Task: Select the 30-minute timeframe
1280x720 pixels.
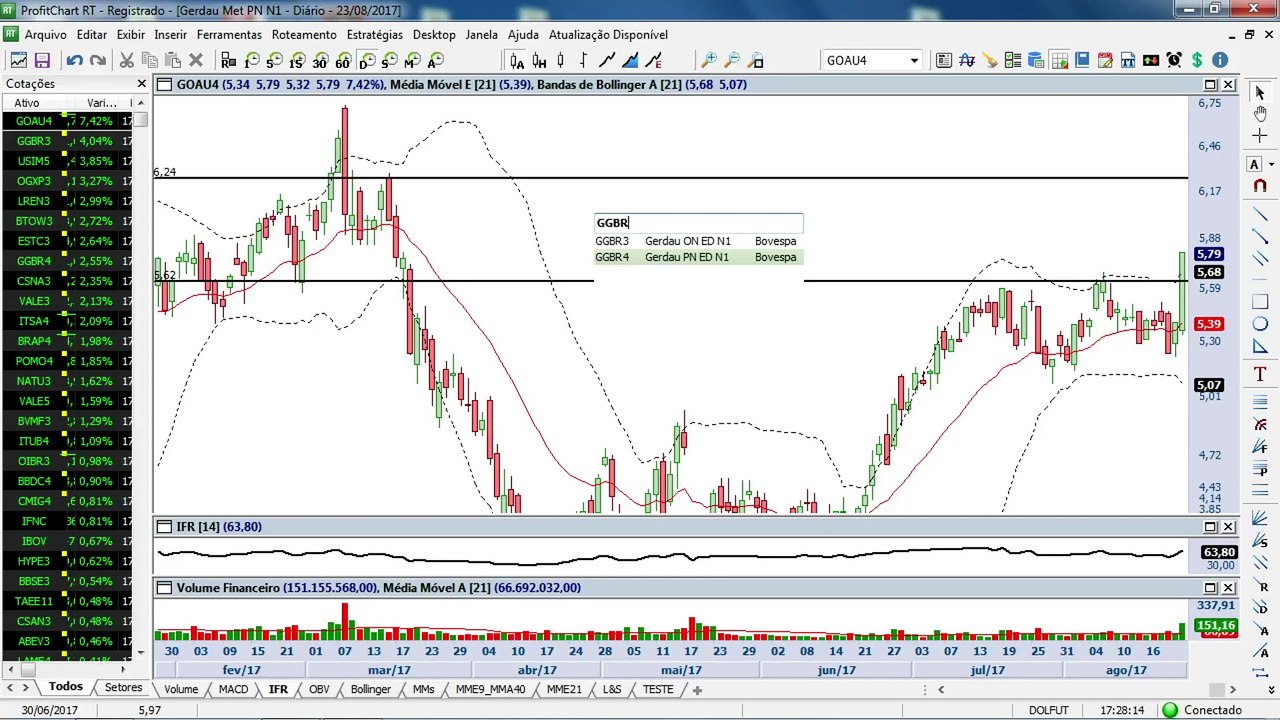Action: coord(319,60)
